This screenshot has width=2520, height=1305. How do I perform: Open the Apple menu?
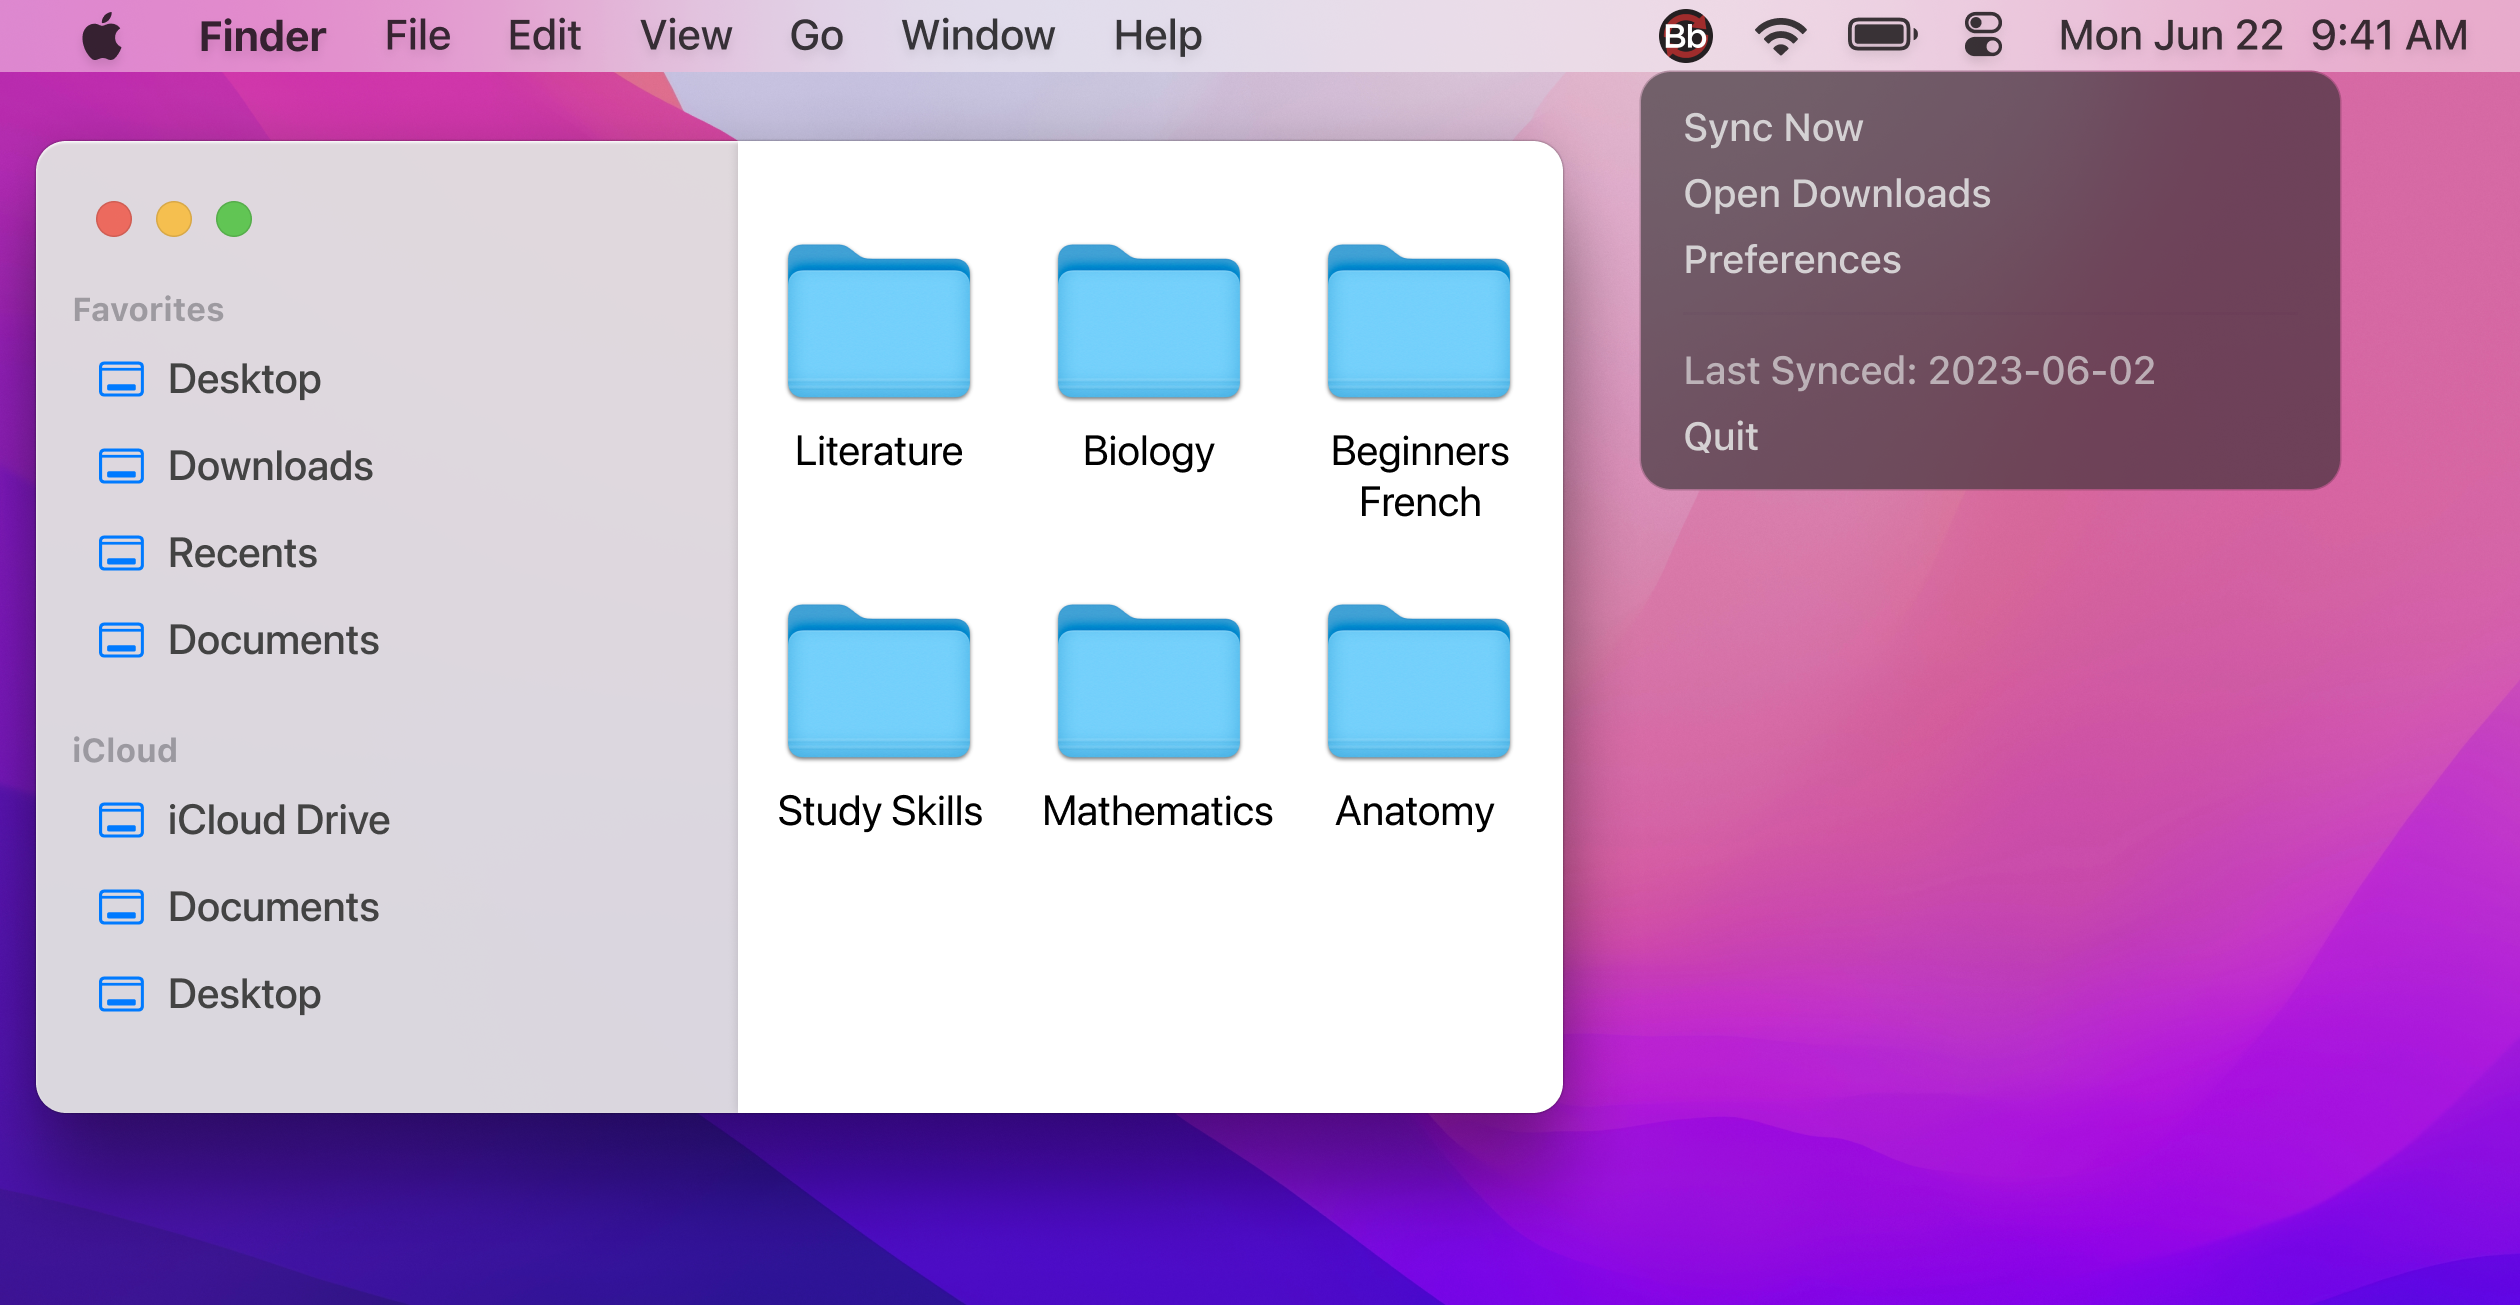point(102,36)
